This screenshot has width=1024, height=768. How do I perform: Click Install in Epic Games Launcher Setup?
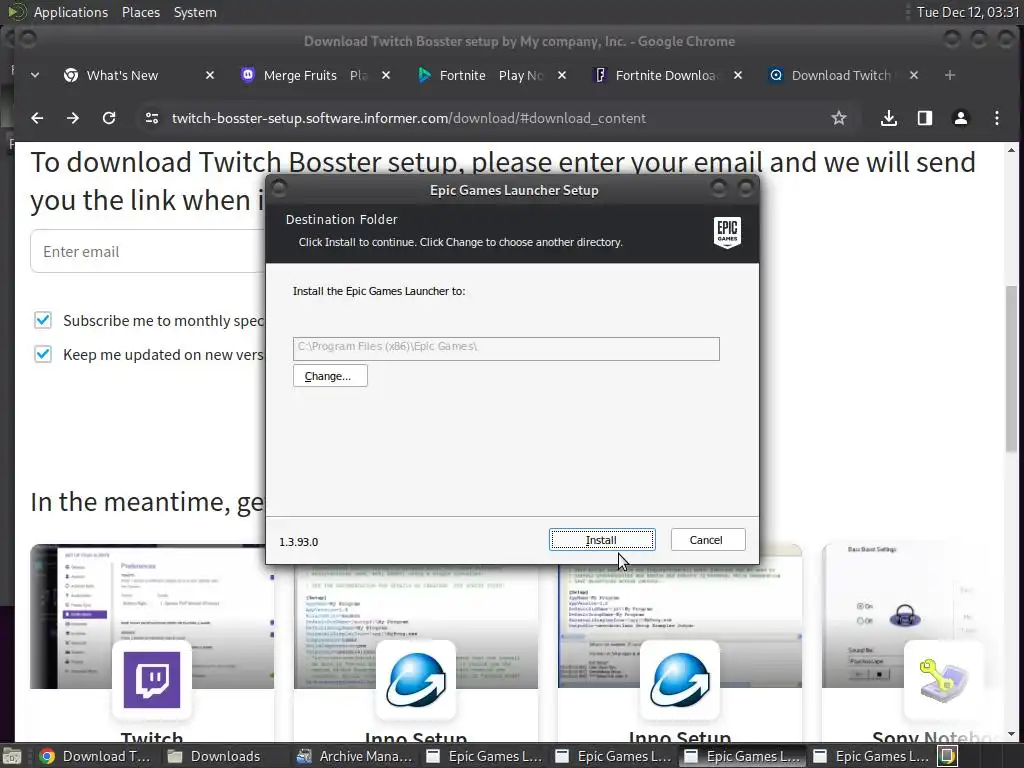[601, 540]
